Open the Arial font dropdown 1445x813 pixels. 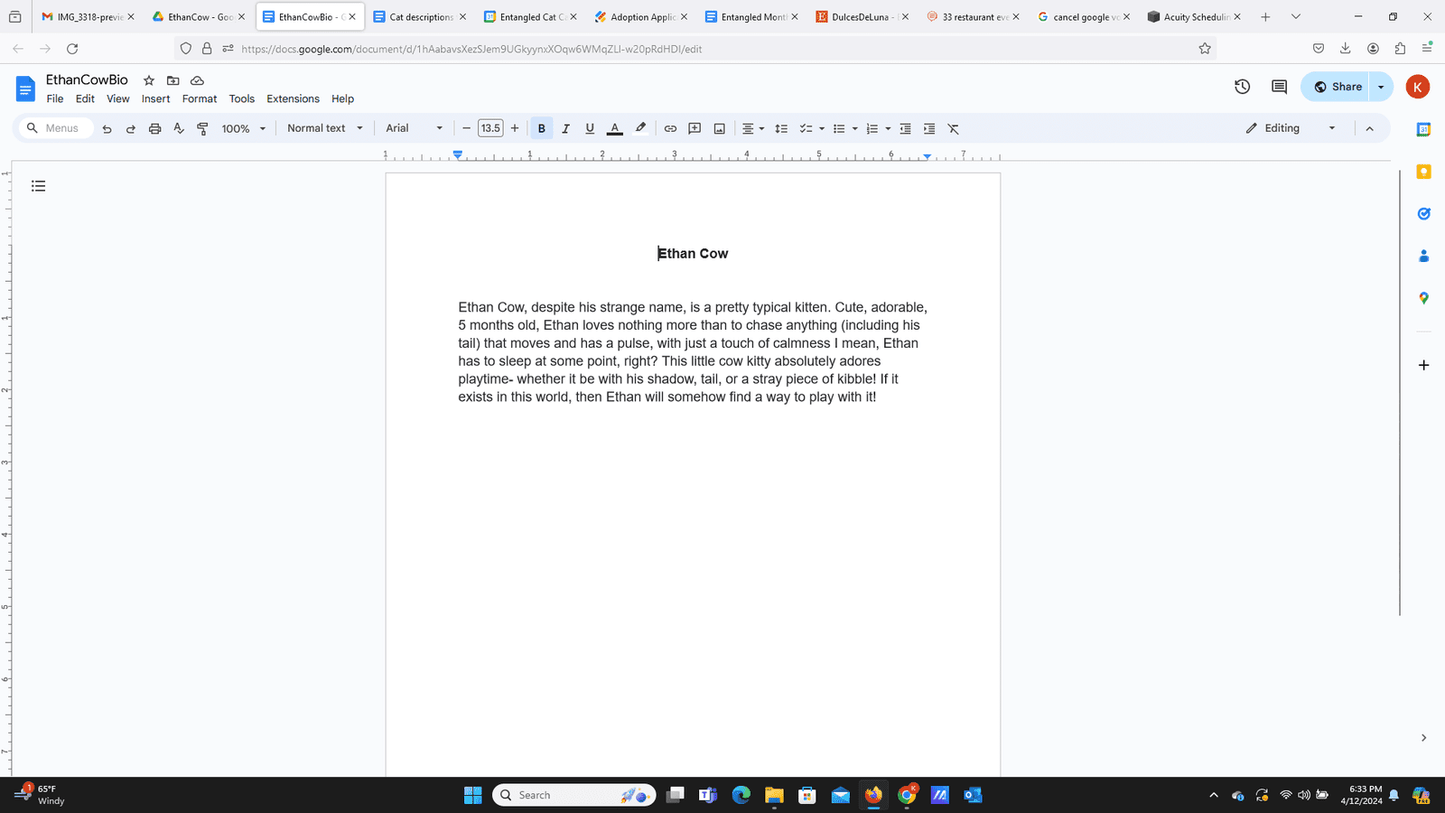[414, 129]
